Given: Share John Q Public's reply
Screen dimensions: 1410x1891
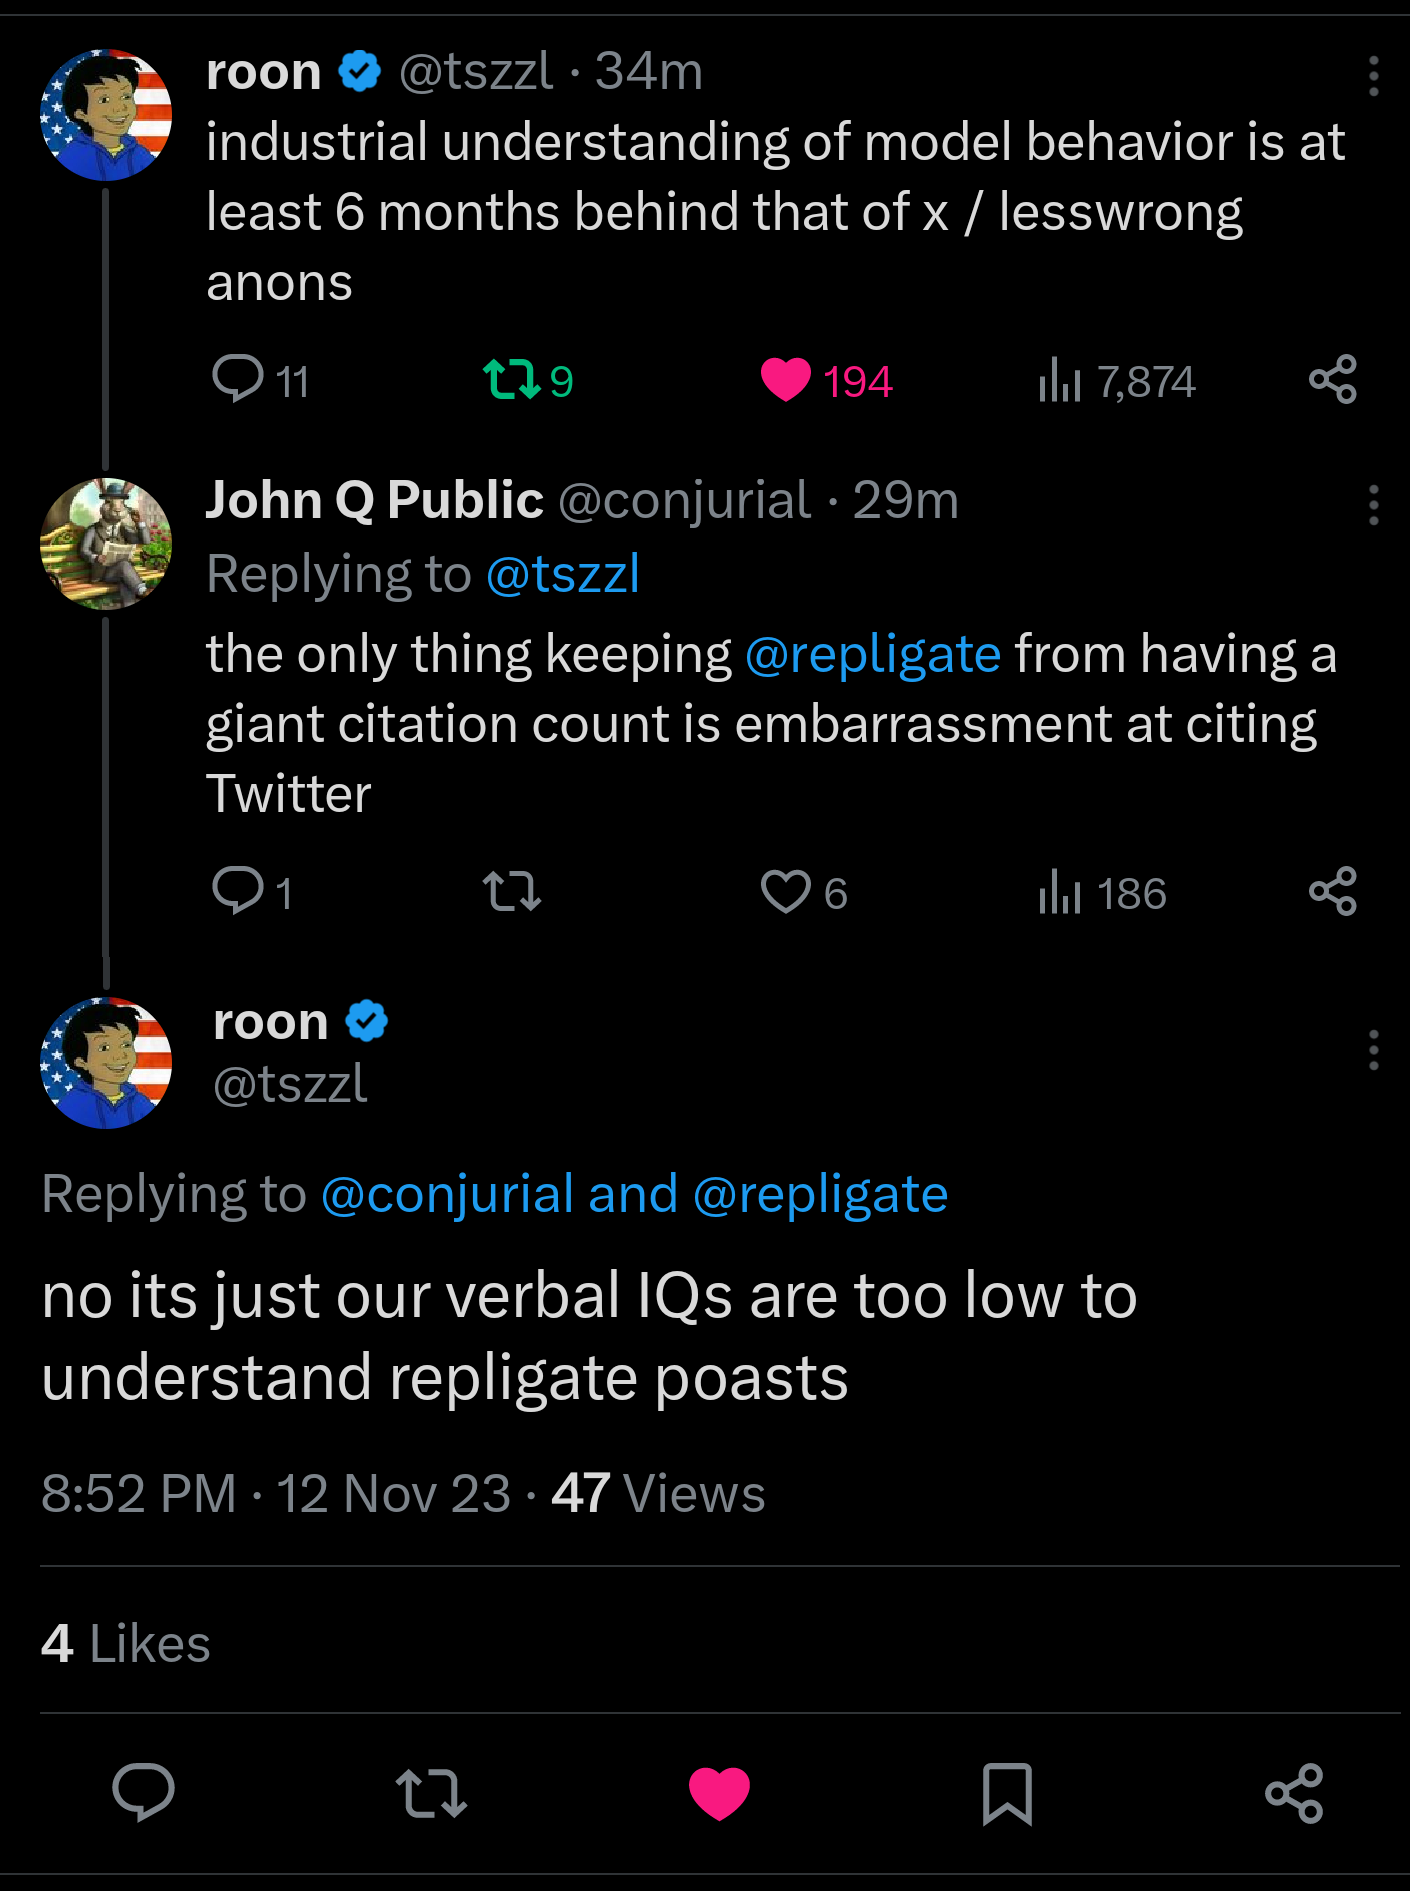Looking at the screenshot, I should click(x=1332, y=891).
